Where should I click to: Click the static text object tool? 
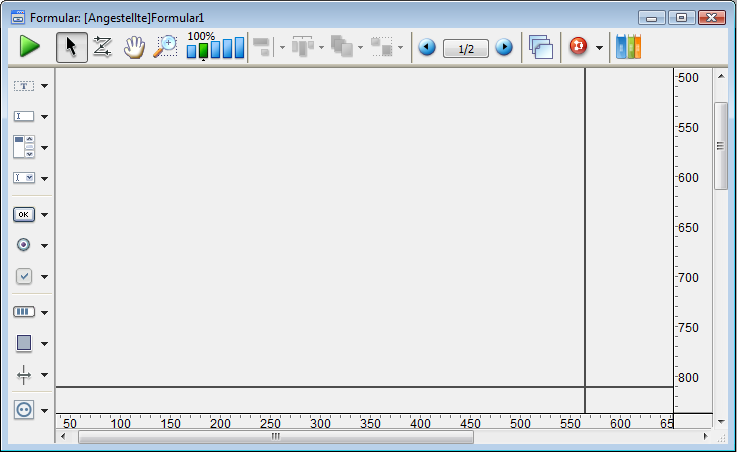click(x=24, y=87)
